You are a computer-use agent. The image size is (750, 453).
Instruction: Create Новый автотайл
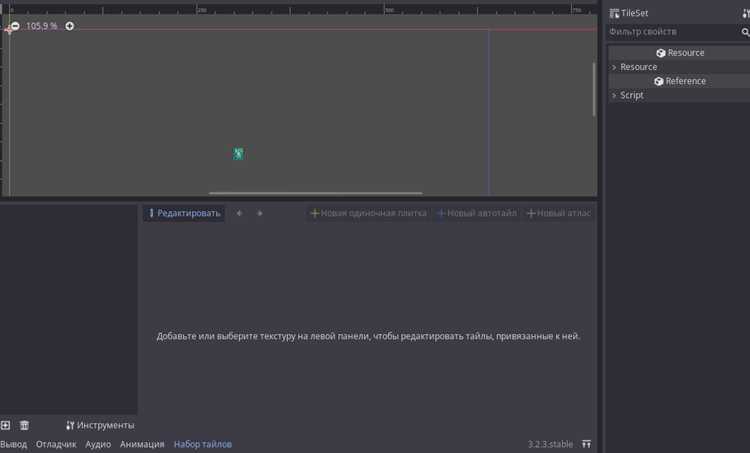click(477, 213)
